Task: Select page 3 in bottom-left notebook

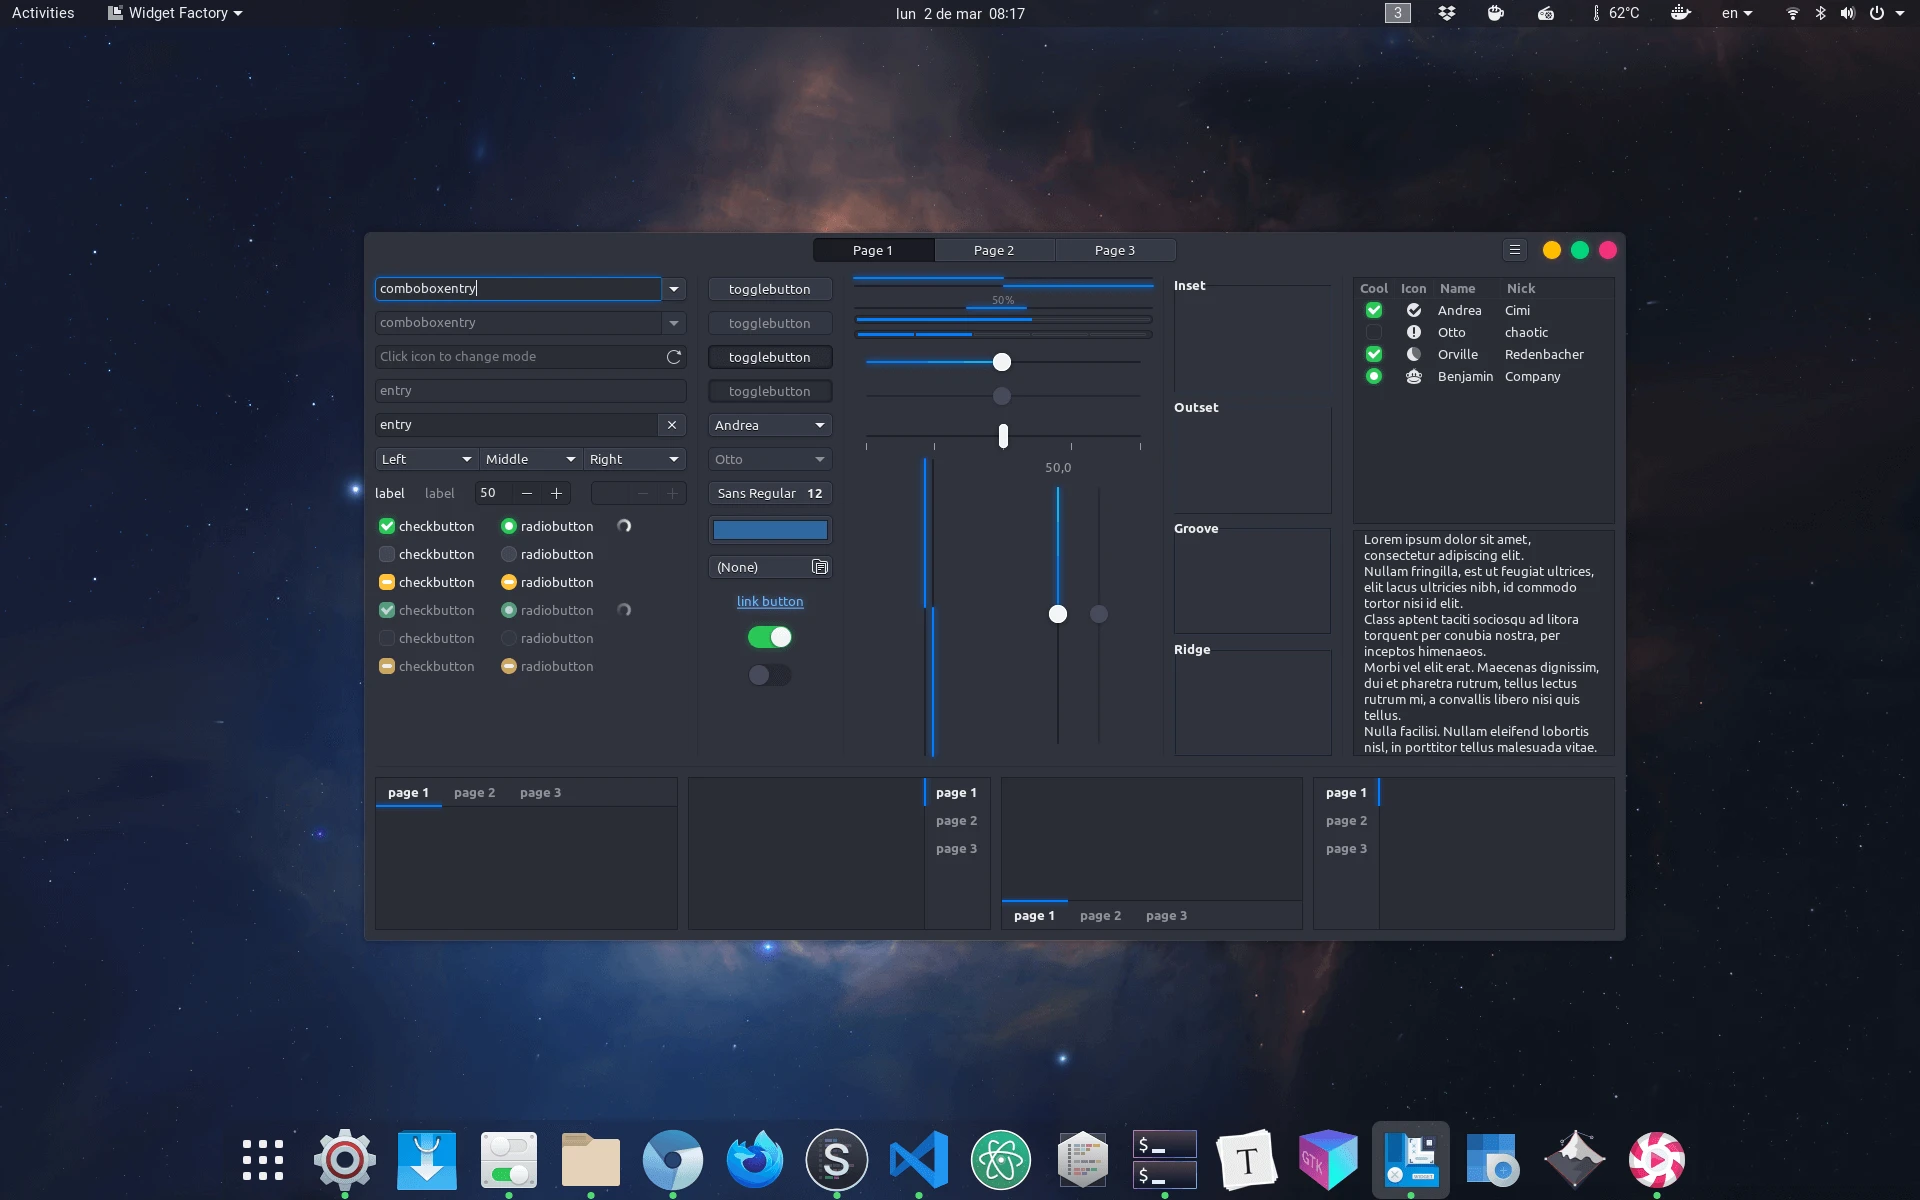Action: pos(540,793)
